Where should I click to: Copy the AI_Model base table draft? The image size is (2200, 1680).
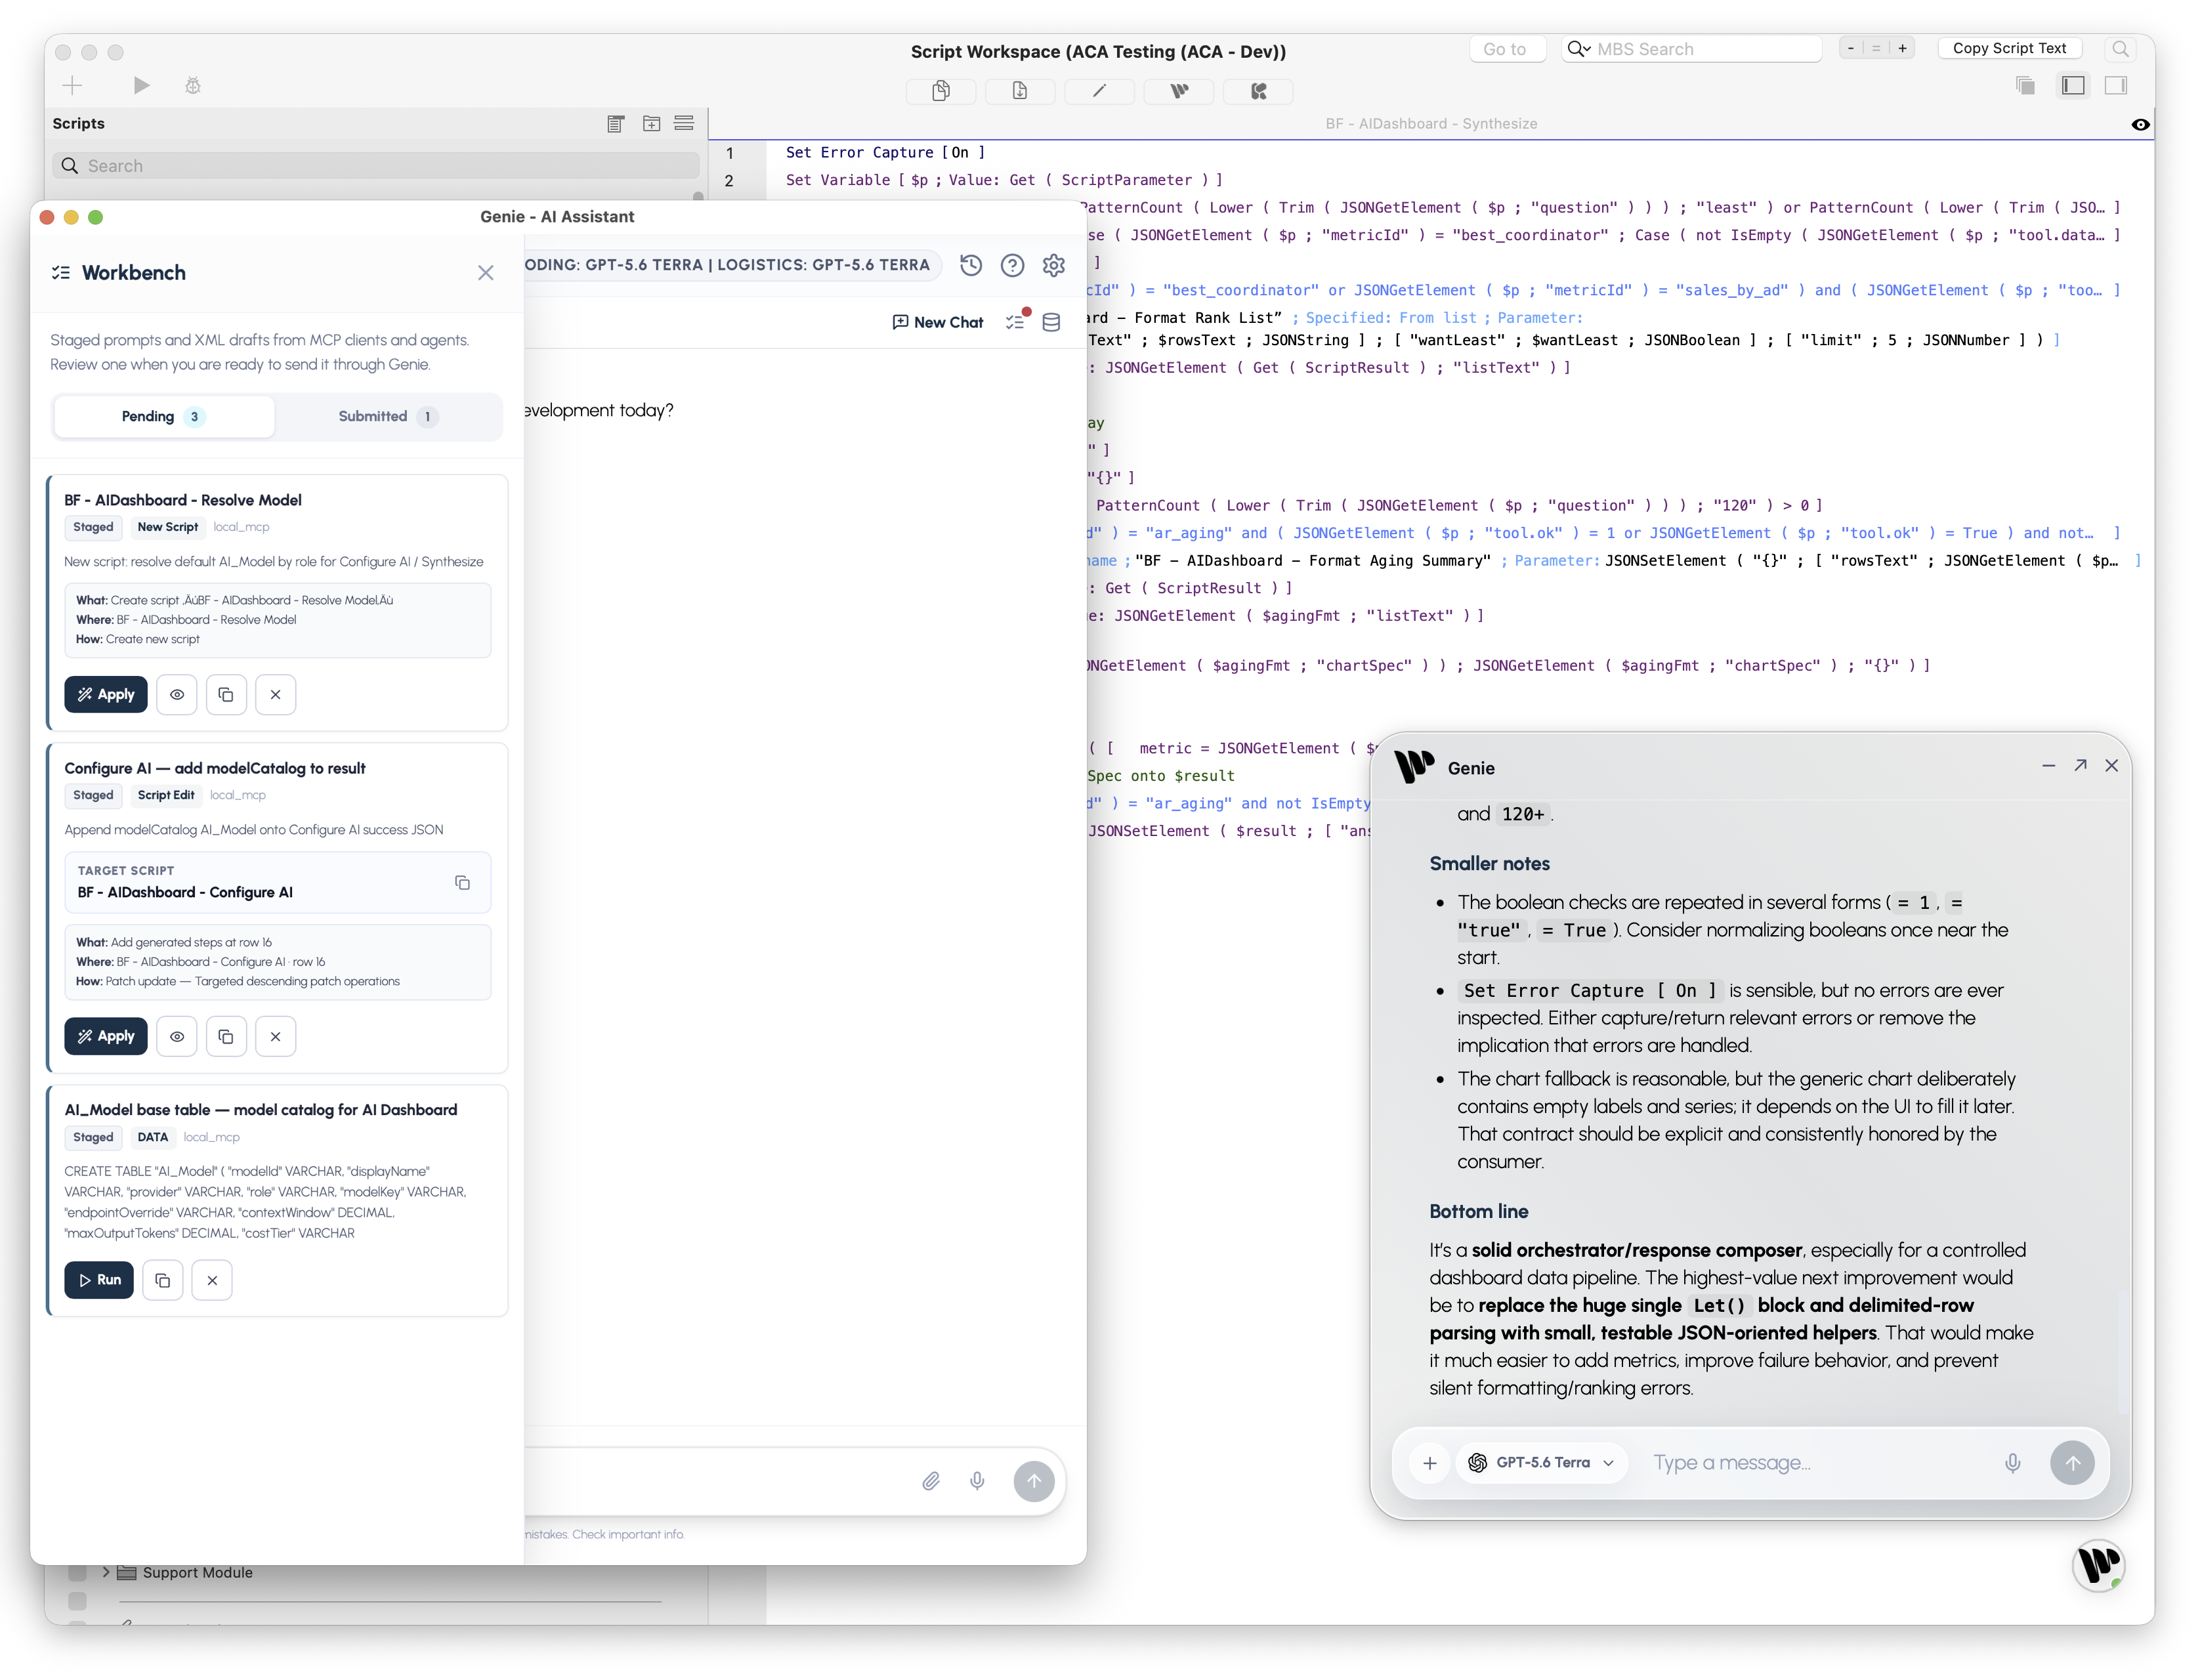point(163,1281)
